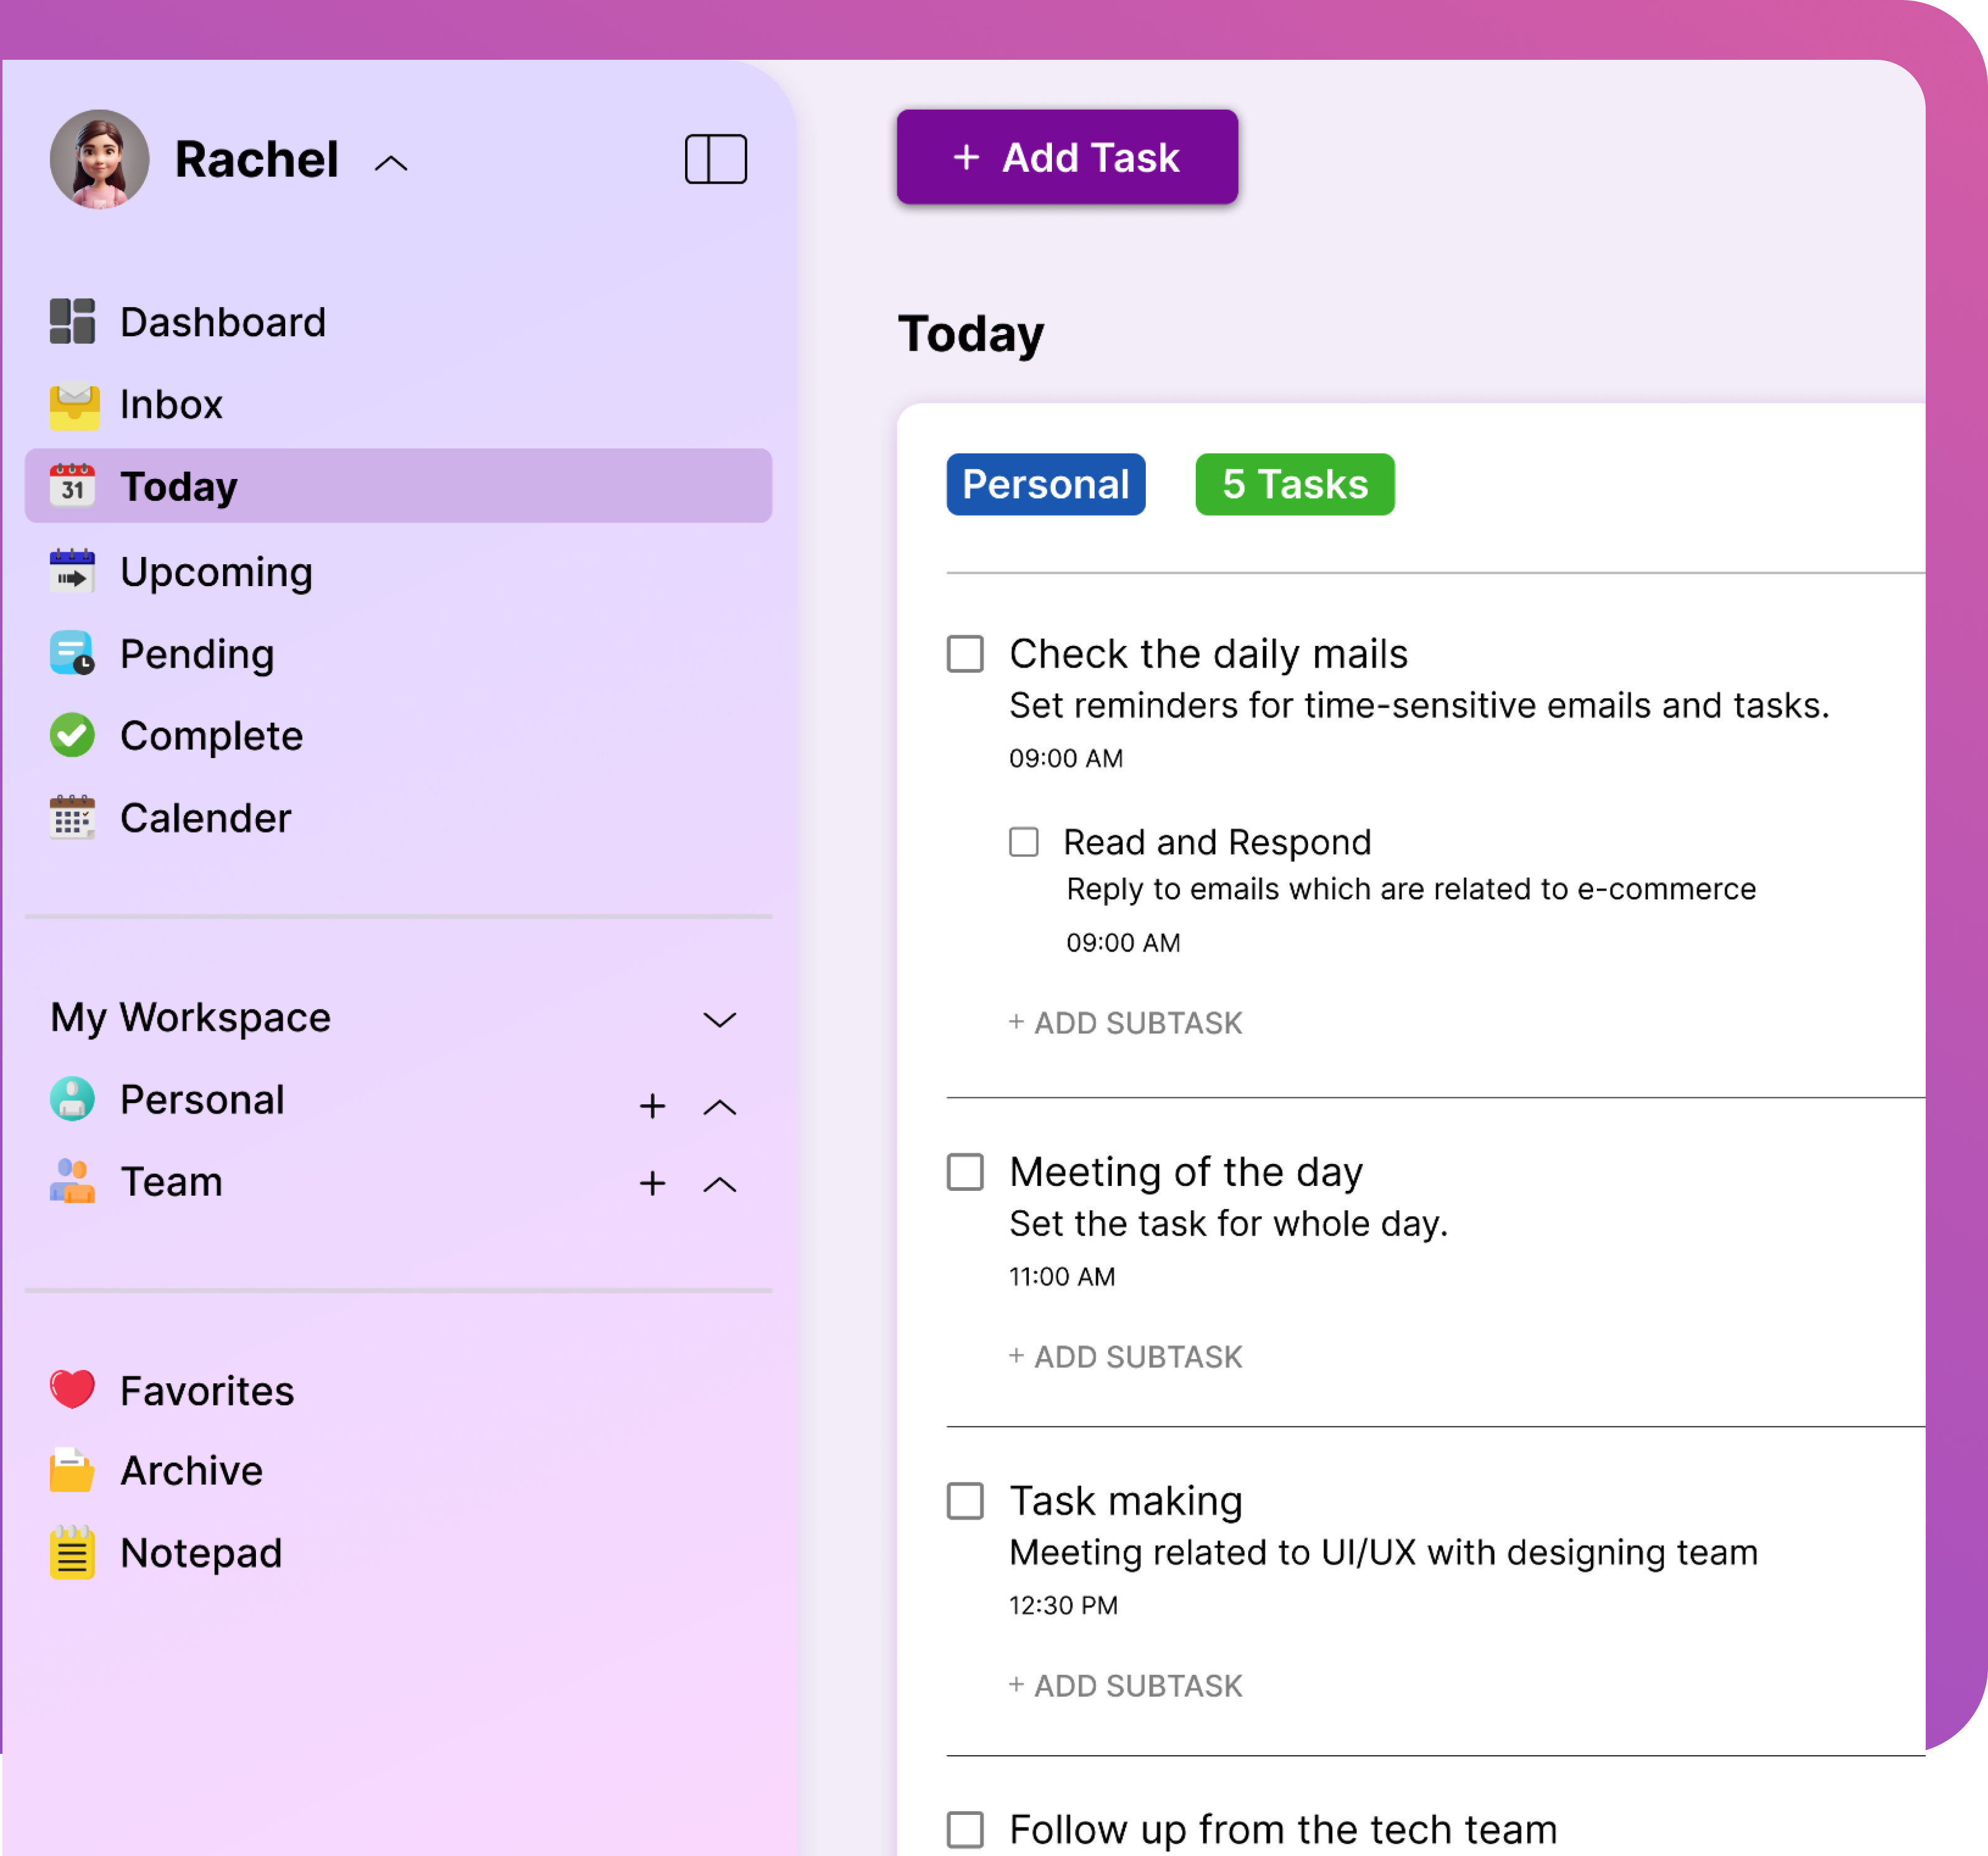Select the Pending clock icon
The height and width of the screenshot is (1856, 1988).
[72, 653]
